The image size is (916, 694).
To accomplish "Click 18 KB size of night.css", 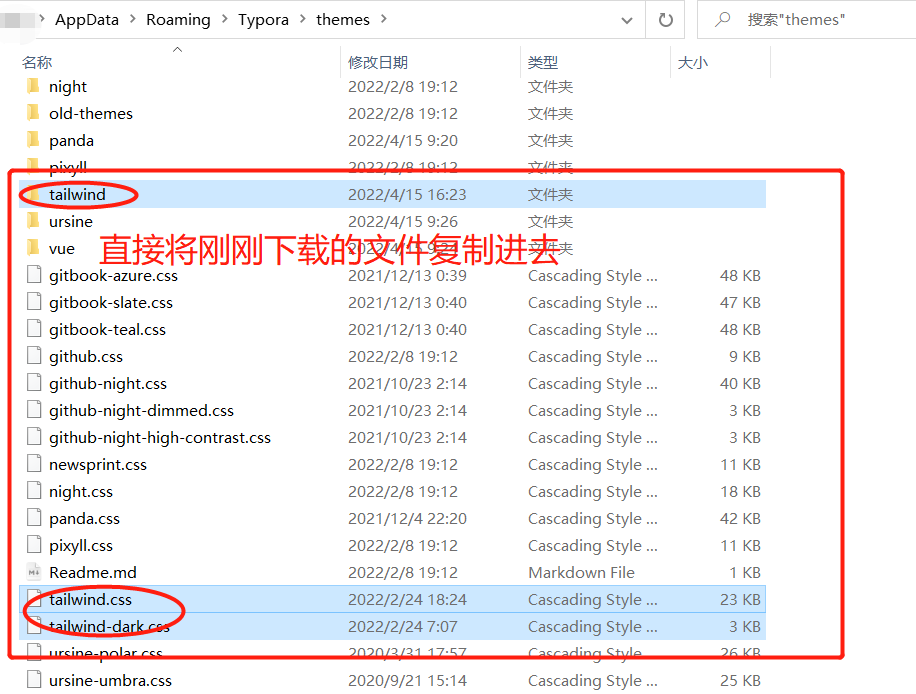I will 740,491.
